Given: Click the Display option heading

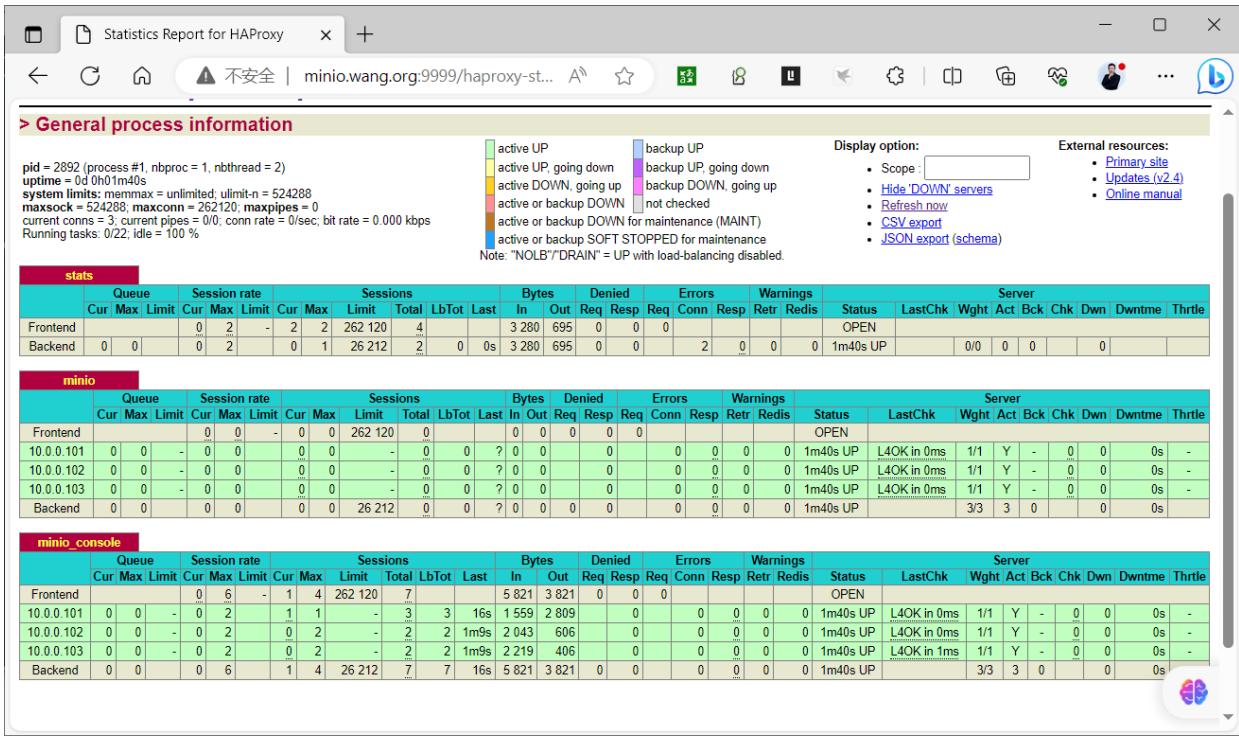Looking at the screenshot, I should coord(877,146).
